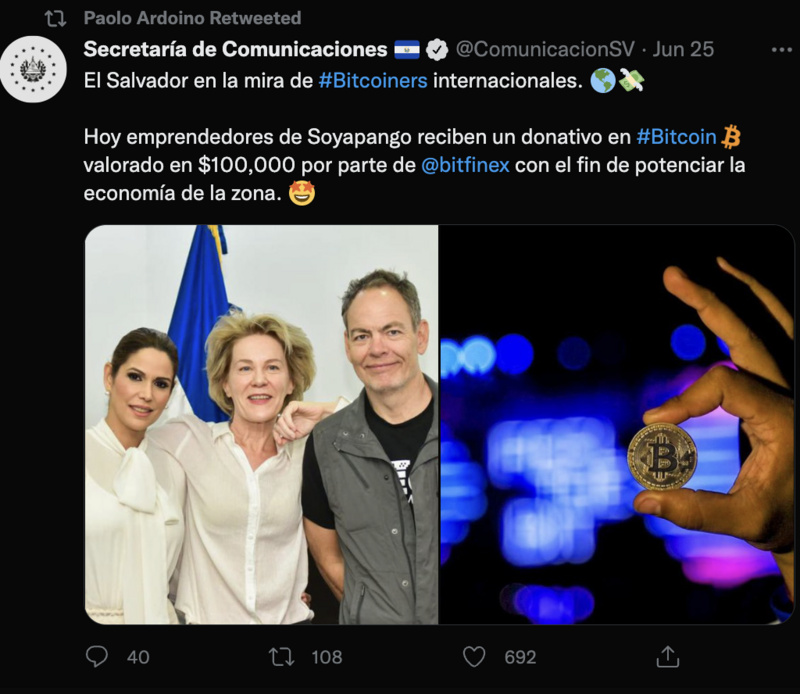Viewport: 800px width, 694px height.
Task: Like the tweet with the heart icon
Action: [x=474, y=657]
